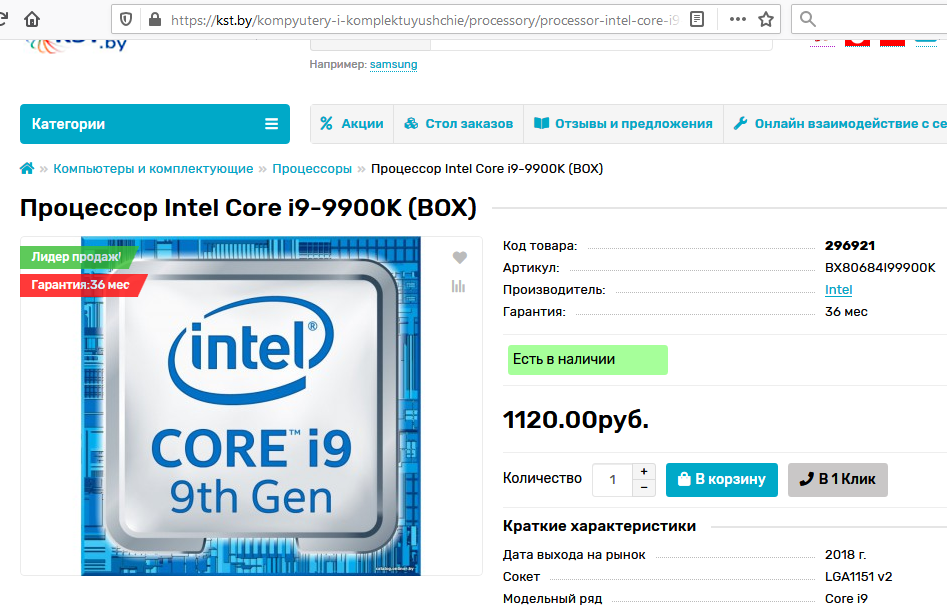Expand the Категории menu button
The image size is (947, 614).
coord(155,124)
